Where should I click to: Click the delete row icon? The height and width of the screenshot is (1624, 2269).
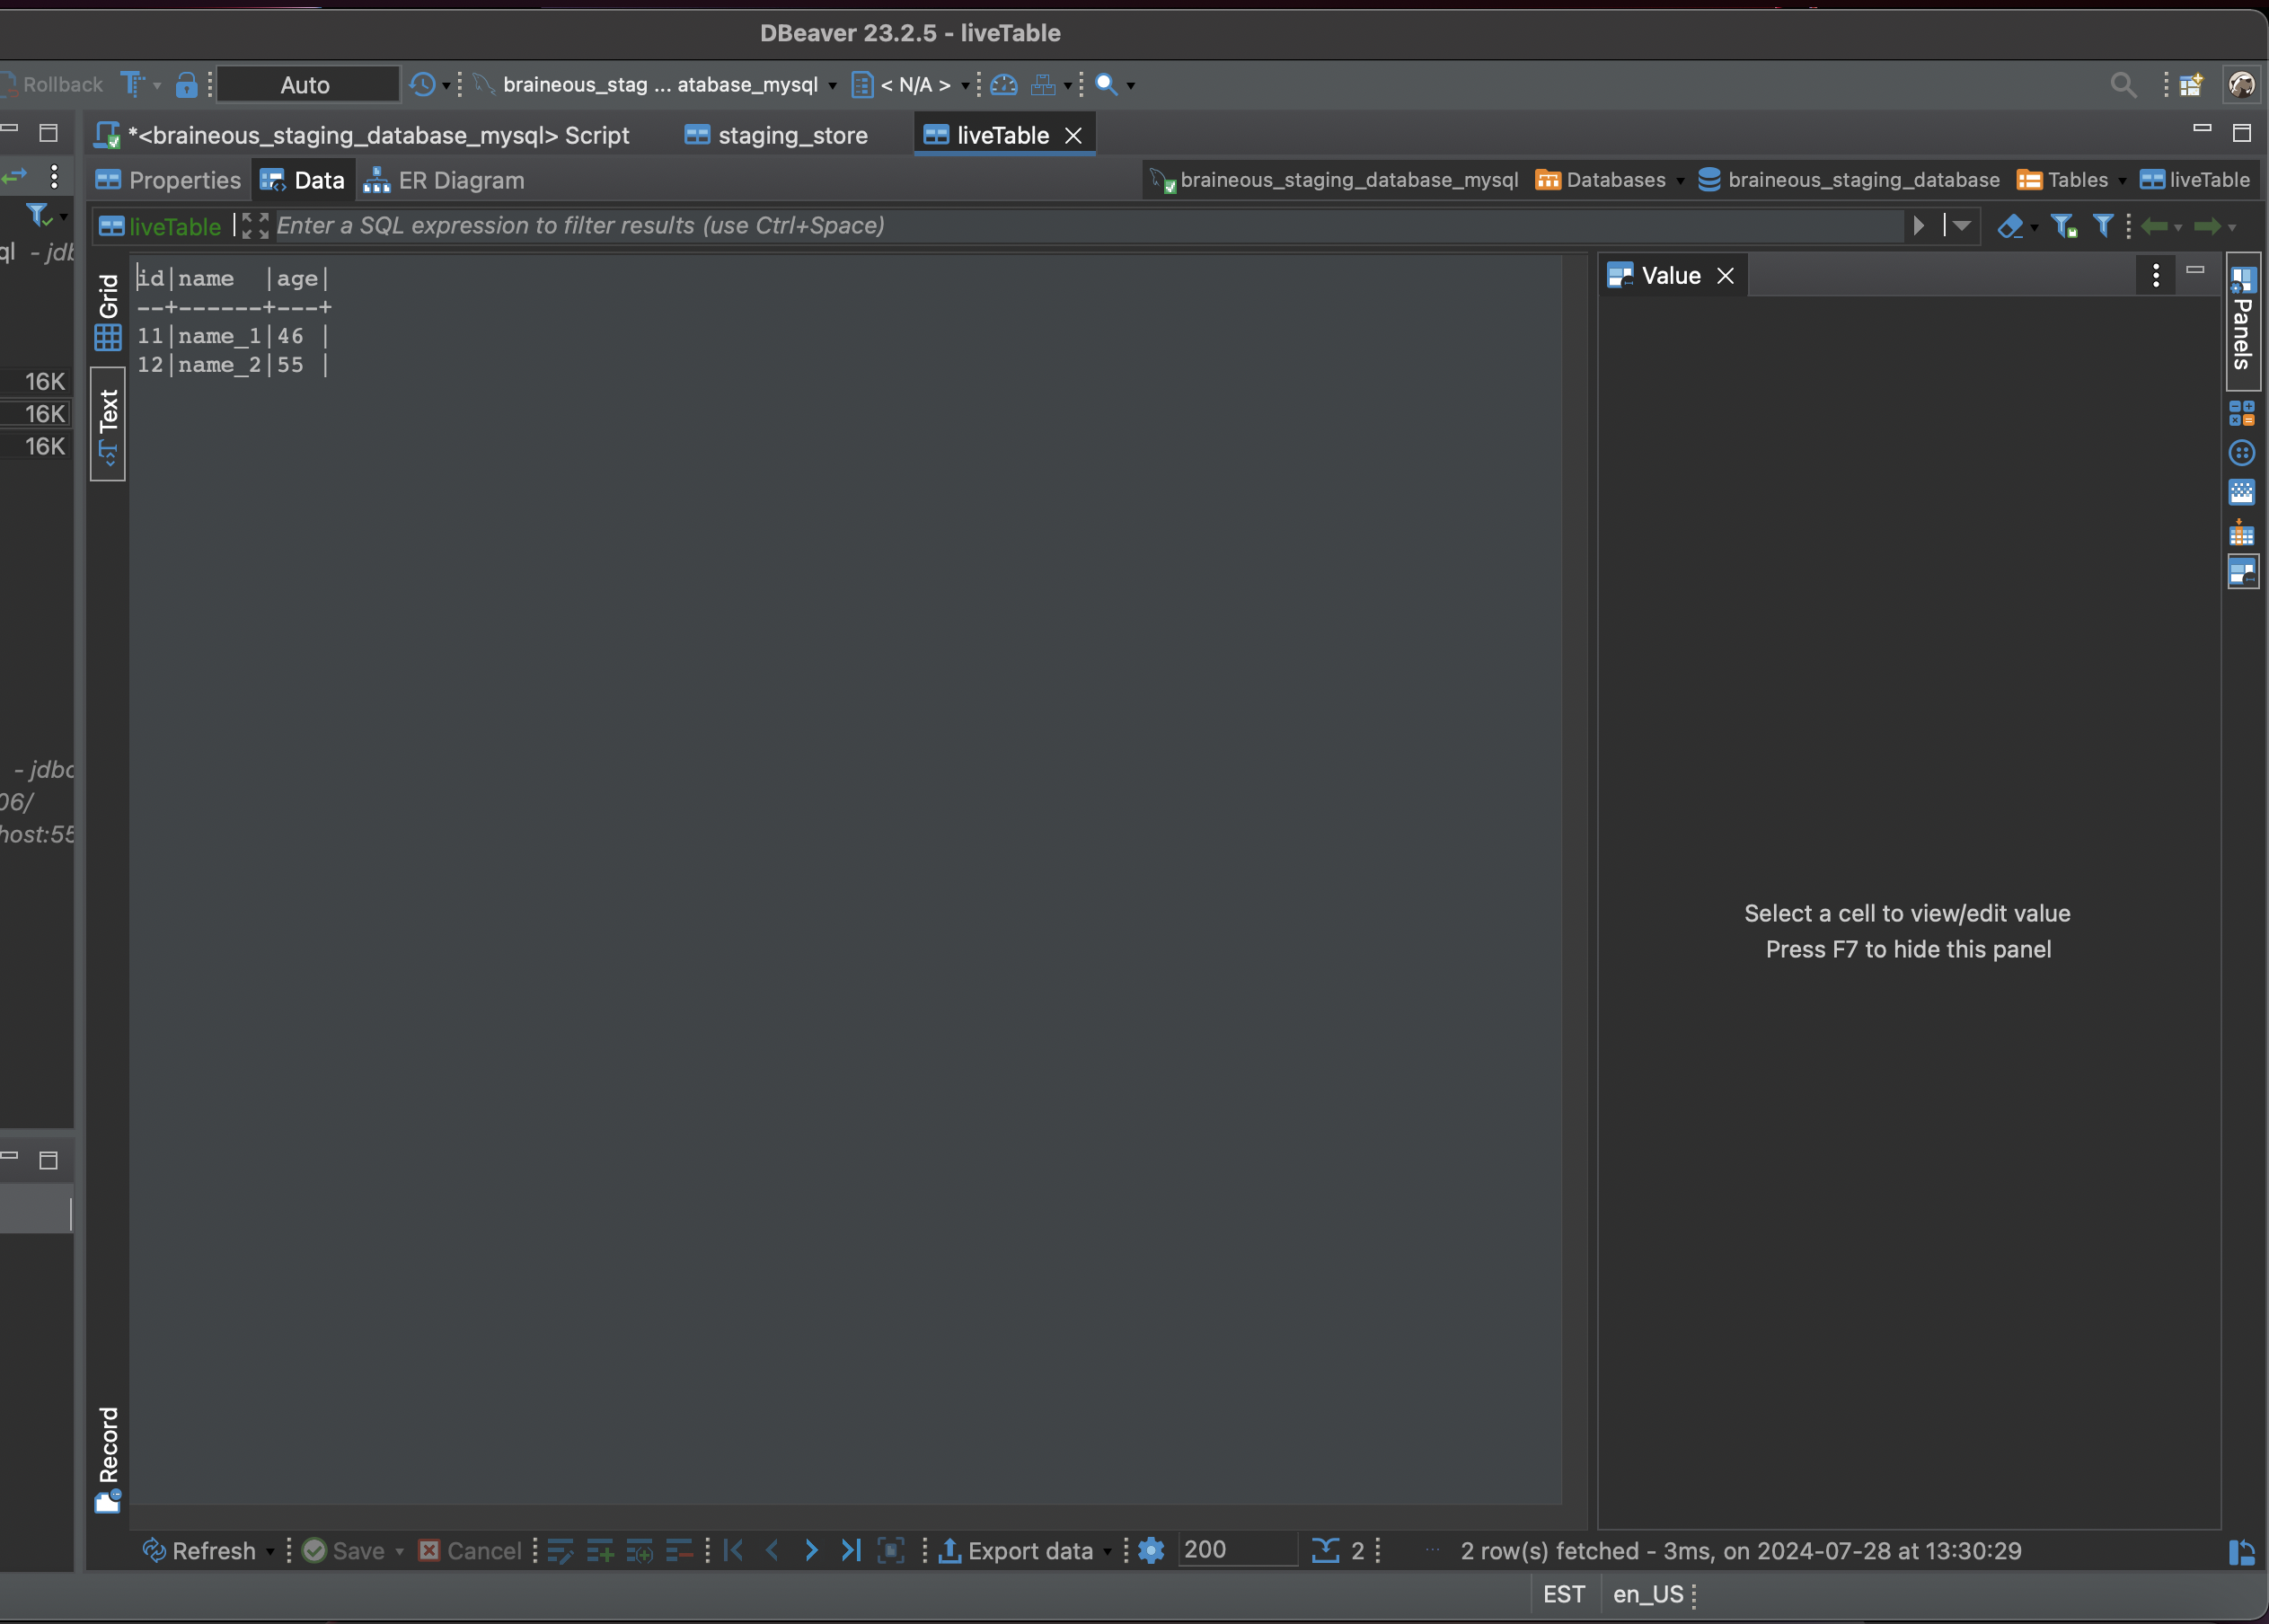(x=680, y=1551)
